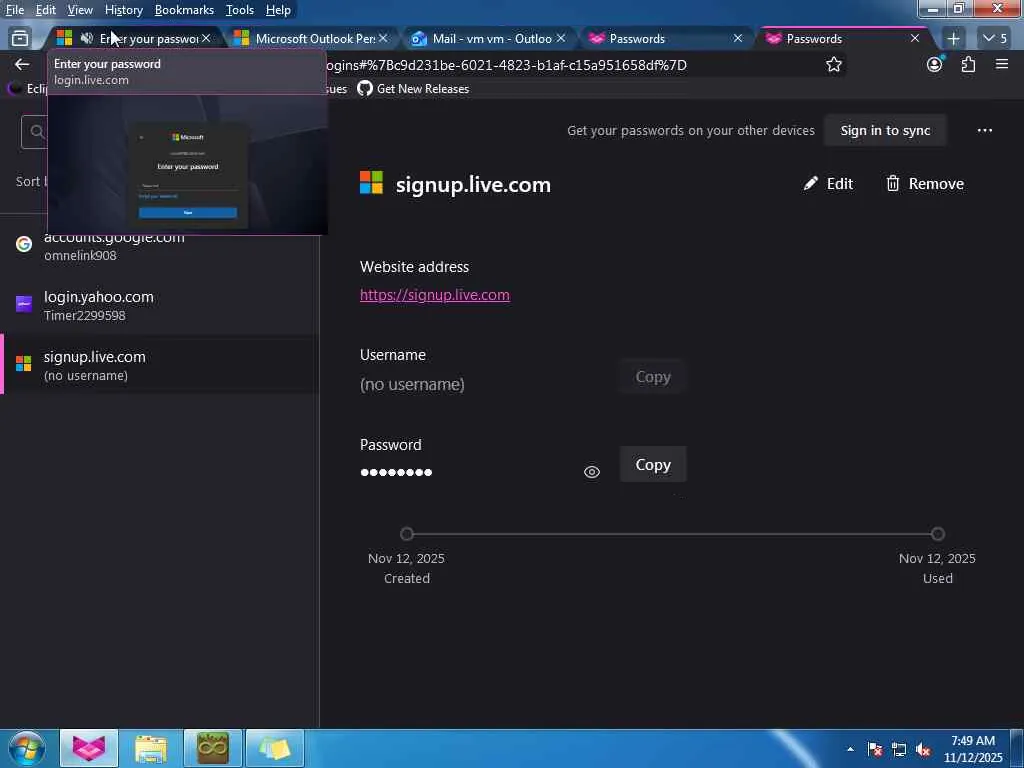Show hidden system tray icons

pyautogui.click(x=850, y=749)
